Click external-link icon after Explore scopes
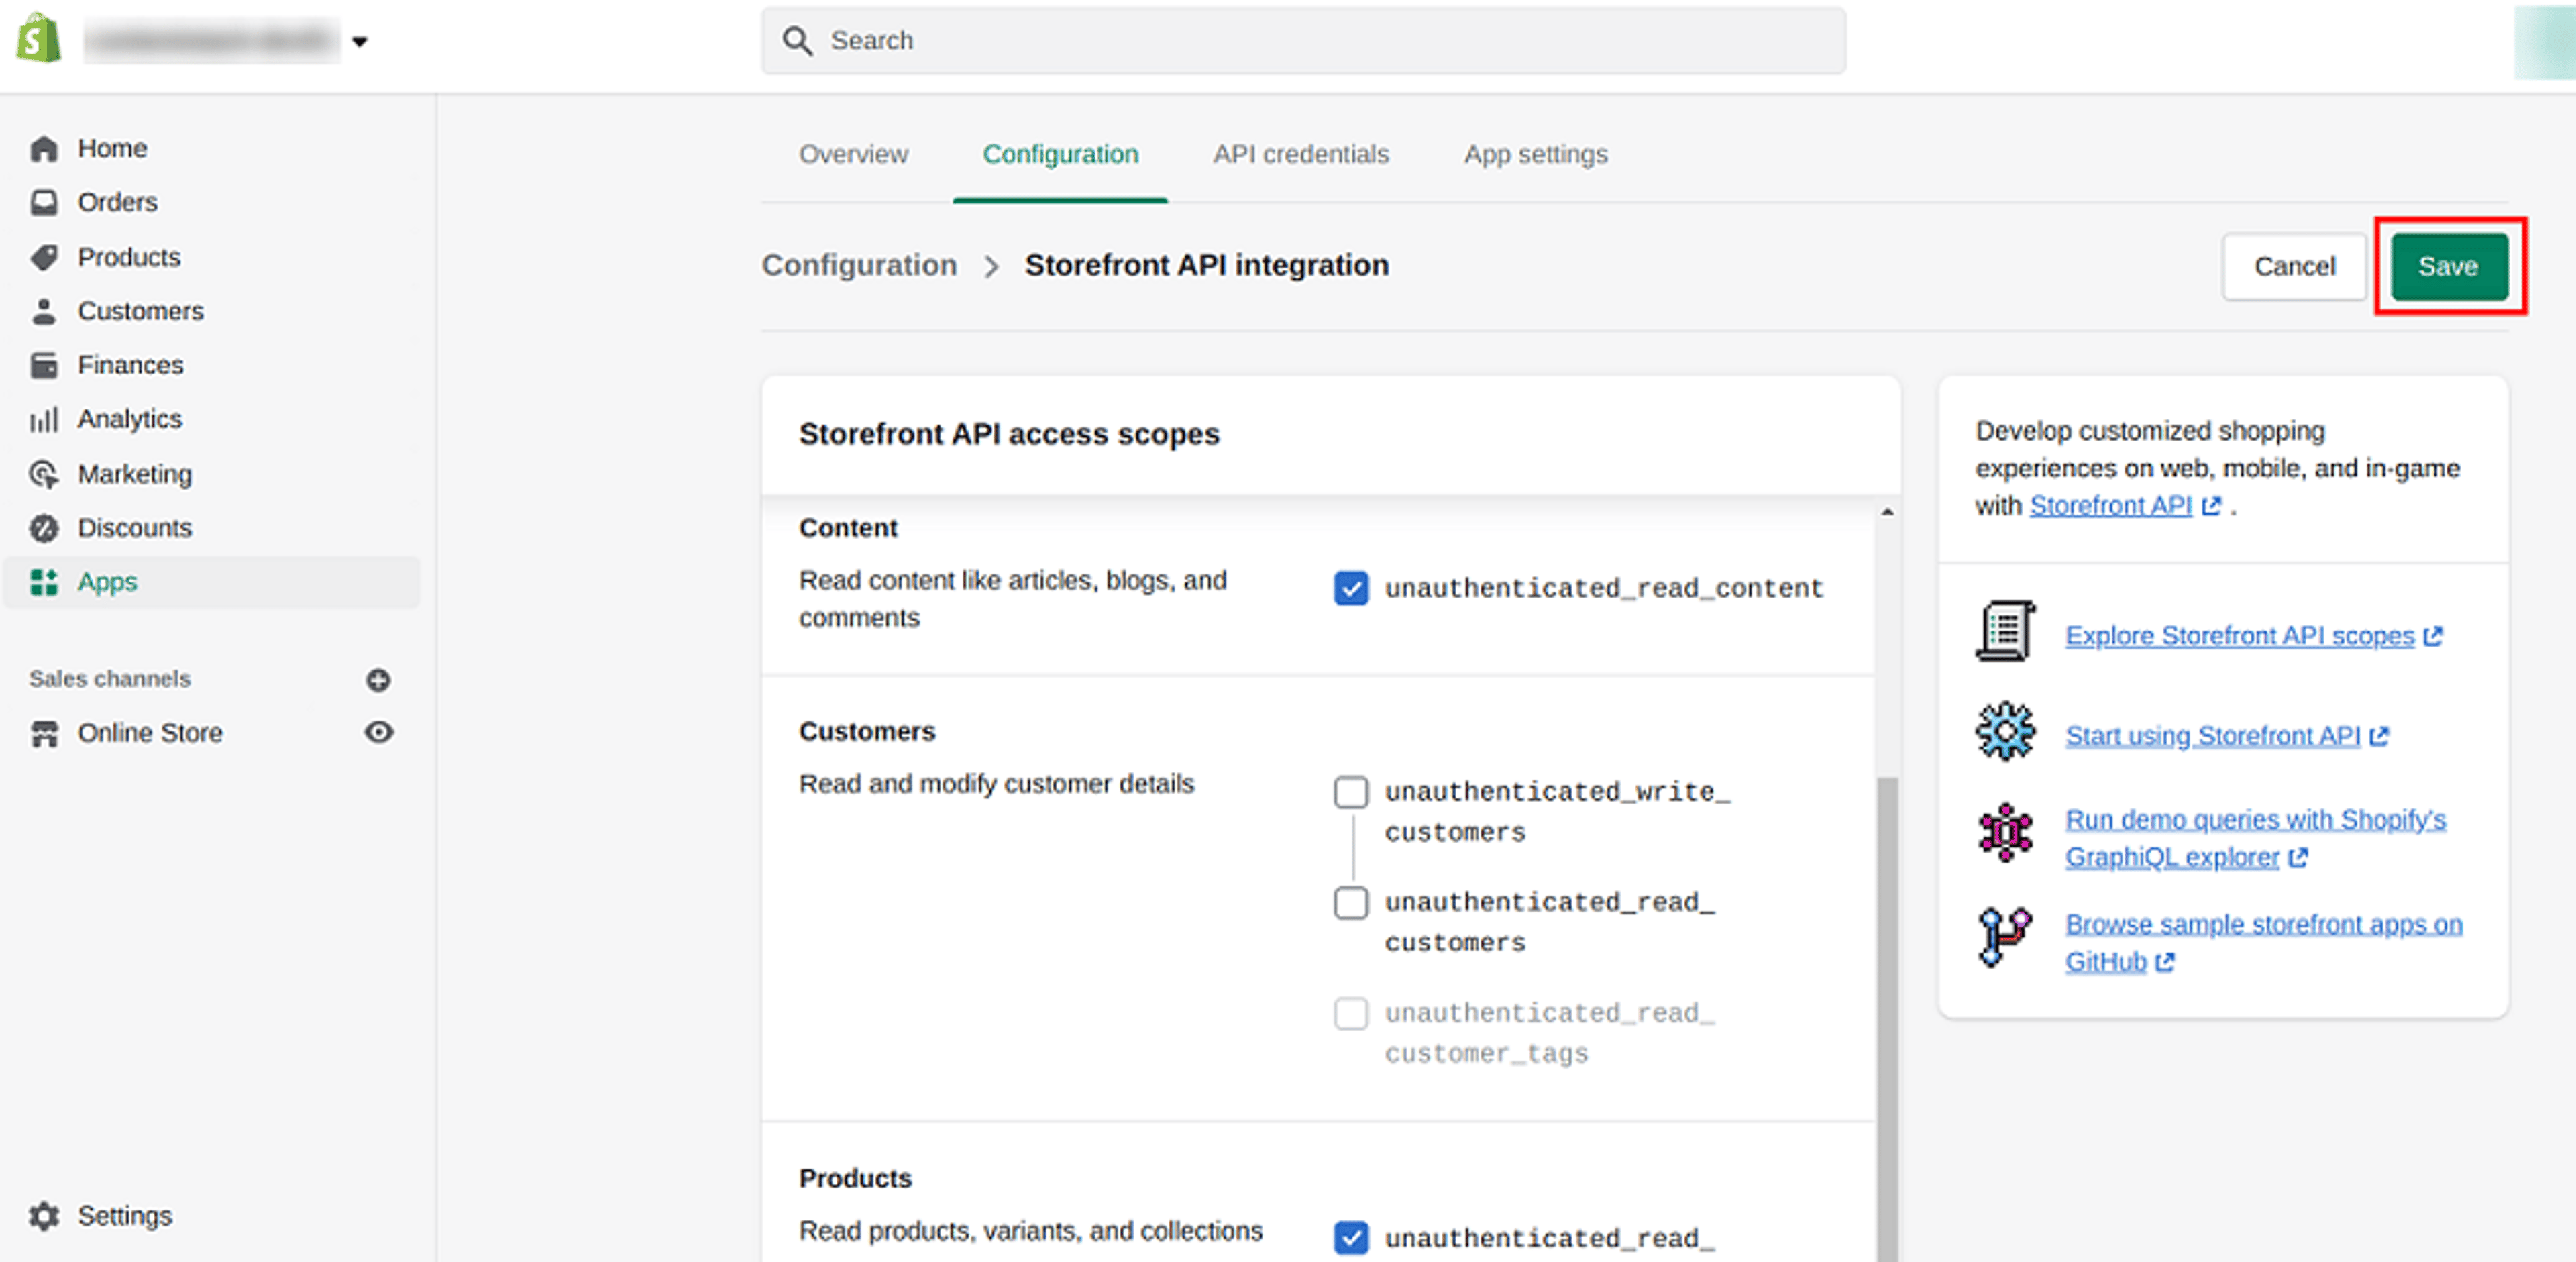Screen dimensions: 2576x1262 [x=2433, y=636]
